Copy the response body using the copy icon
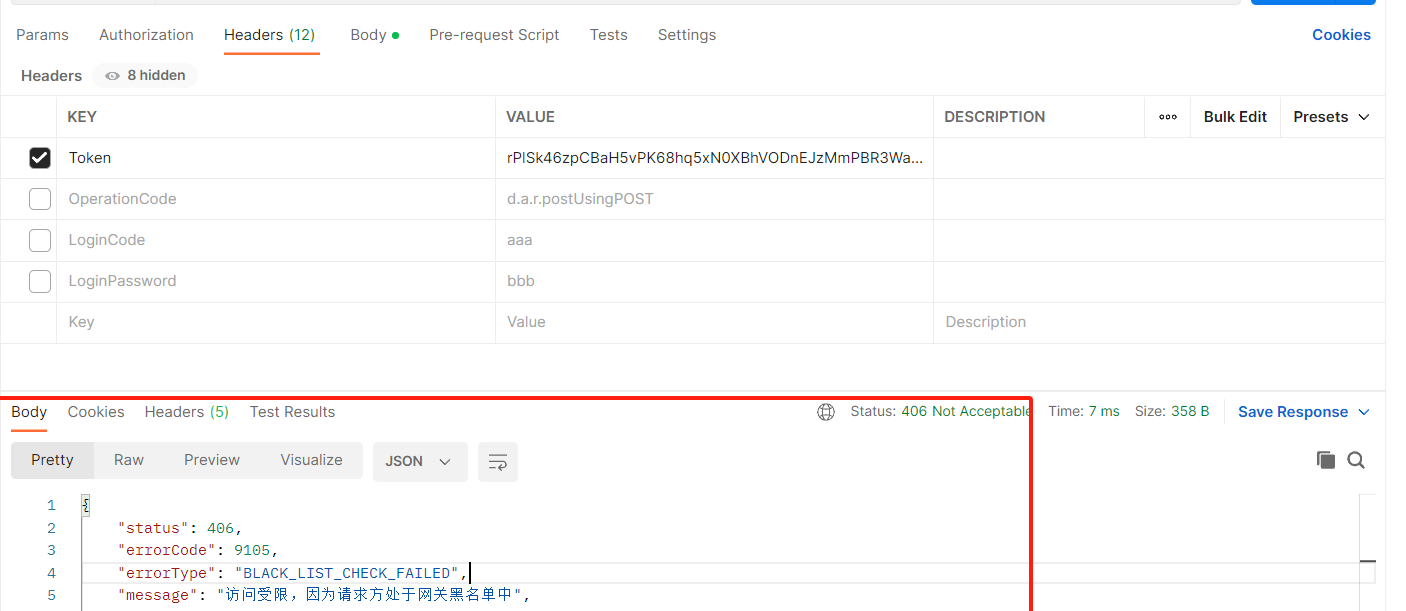 [x=1326, y=460]
